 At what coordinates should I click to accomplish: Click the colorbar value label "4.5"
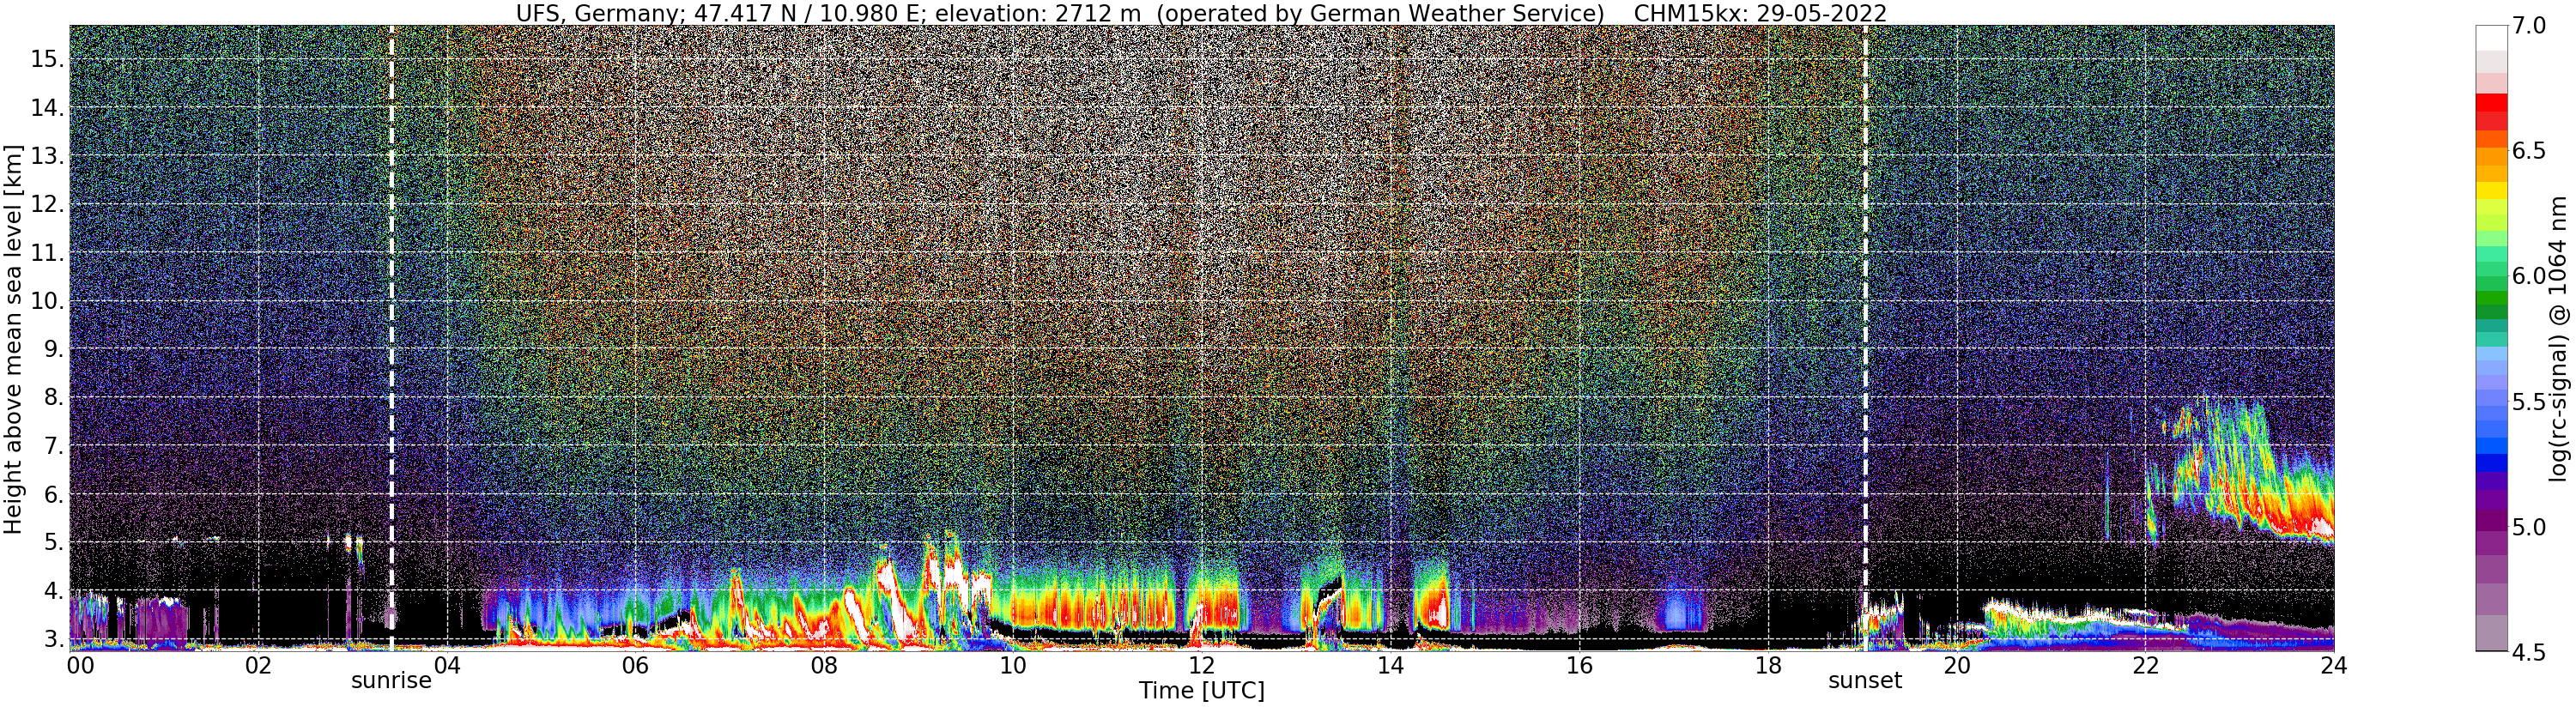(x=2528, y=652)
